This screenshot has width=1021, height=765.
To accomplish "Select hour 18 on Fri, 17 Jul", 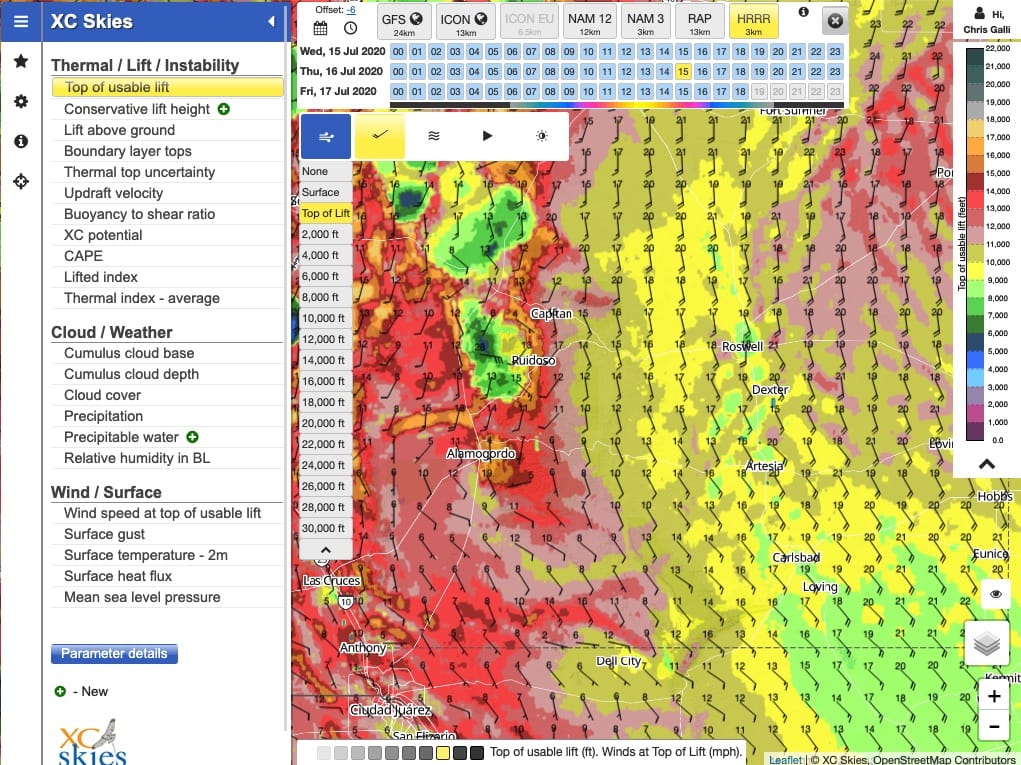I will pos(740,92).
